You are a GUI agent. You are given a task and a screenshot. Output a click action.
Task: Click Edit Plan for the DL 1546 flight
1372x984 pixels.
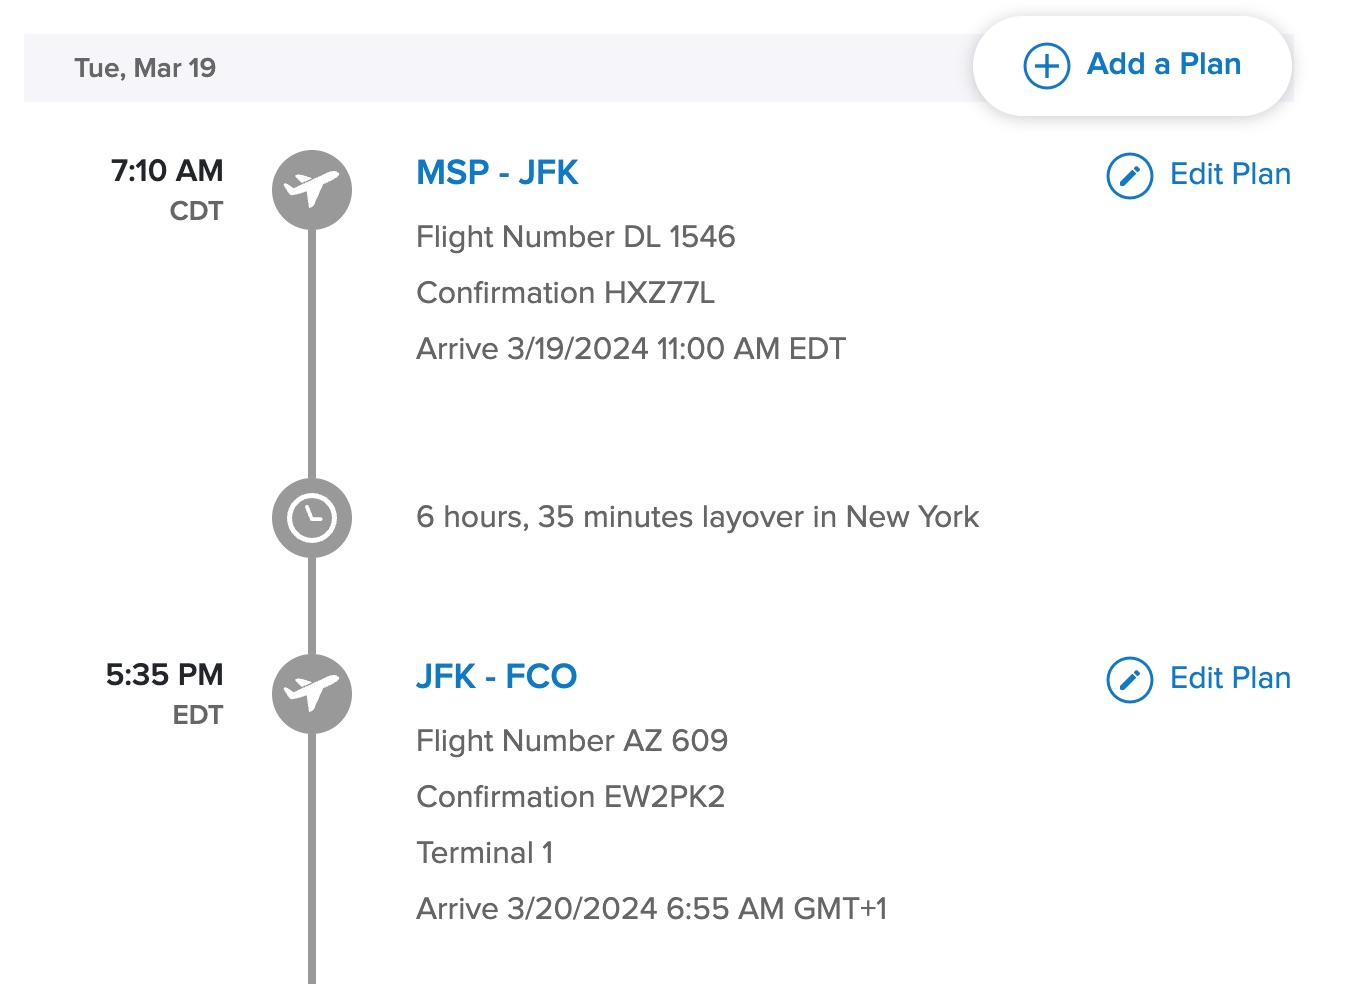coord(1230,174)
